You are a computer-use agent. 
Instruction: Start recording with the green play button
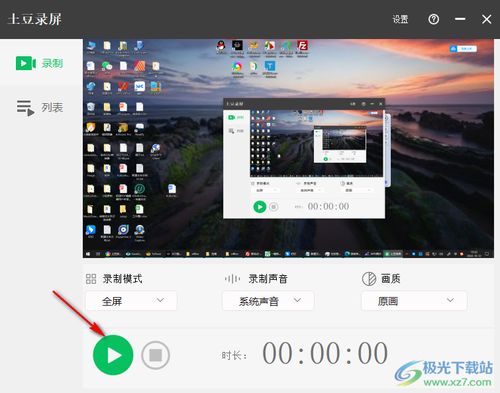113,355
